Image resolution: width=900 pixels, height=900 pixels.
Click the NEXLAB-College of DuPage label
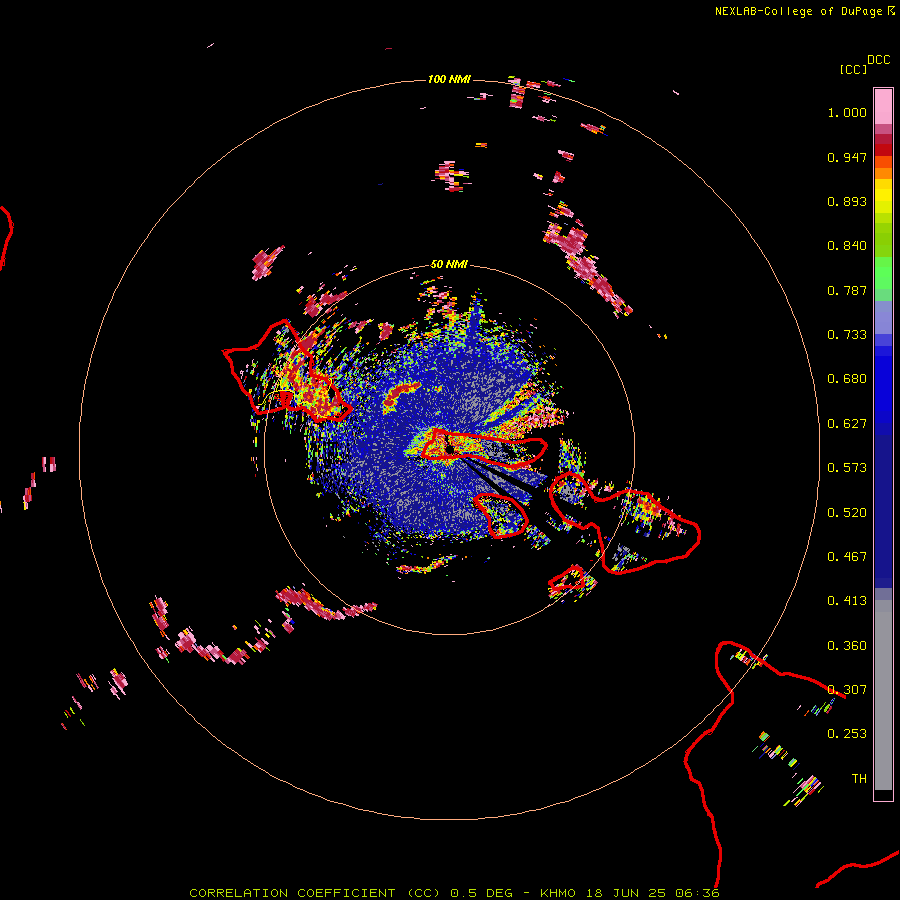(798, 11)
